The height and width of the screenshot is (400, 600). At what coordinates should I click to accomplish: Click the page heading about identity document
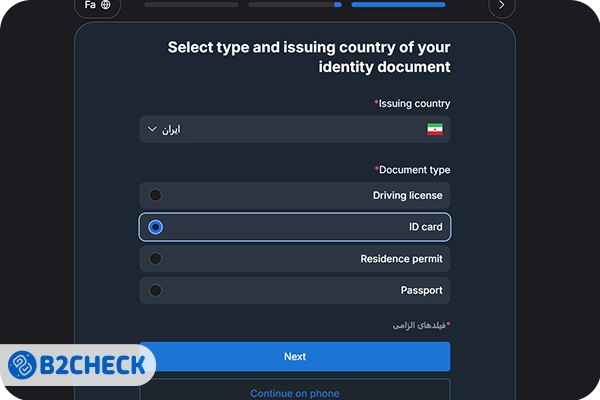308,57
